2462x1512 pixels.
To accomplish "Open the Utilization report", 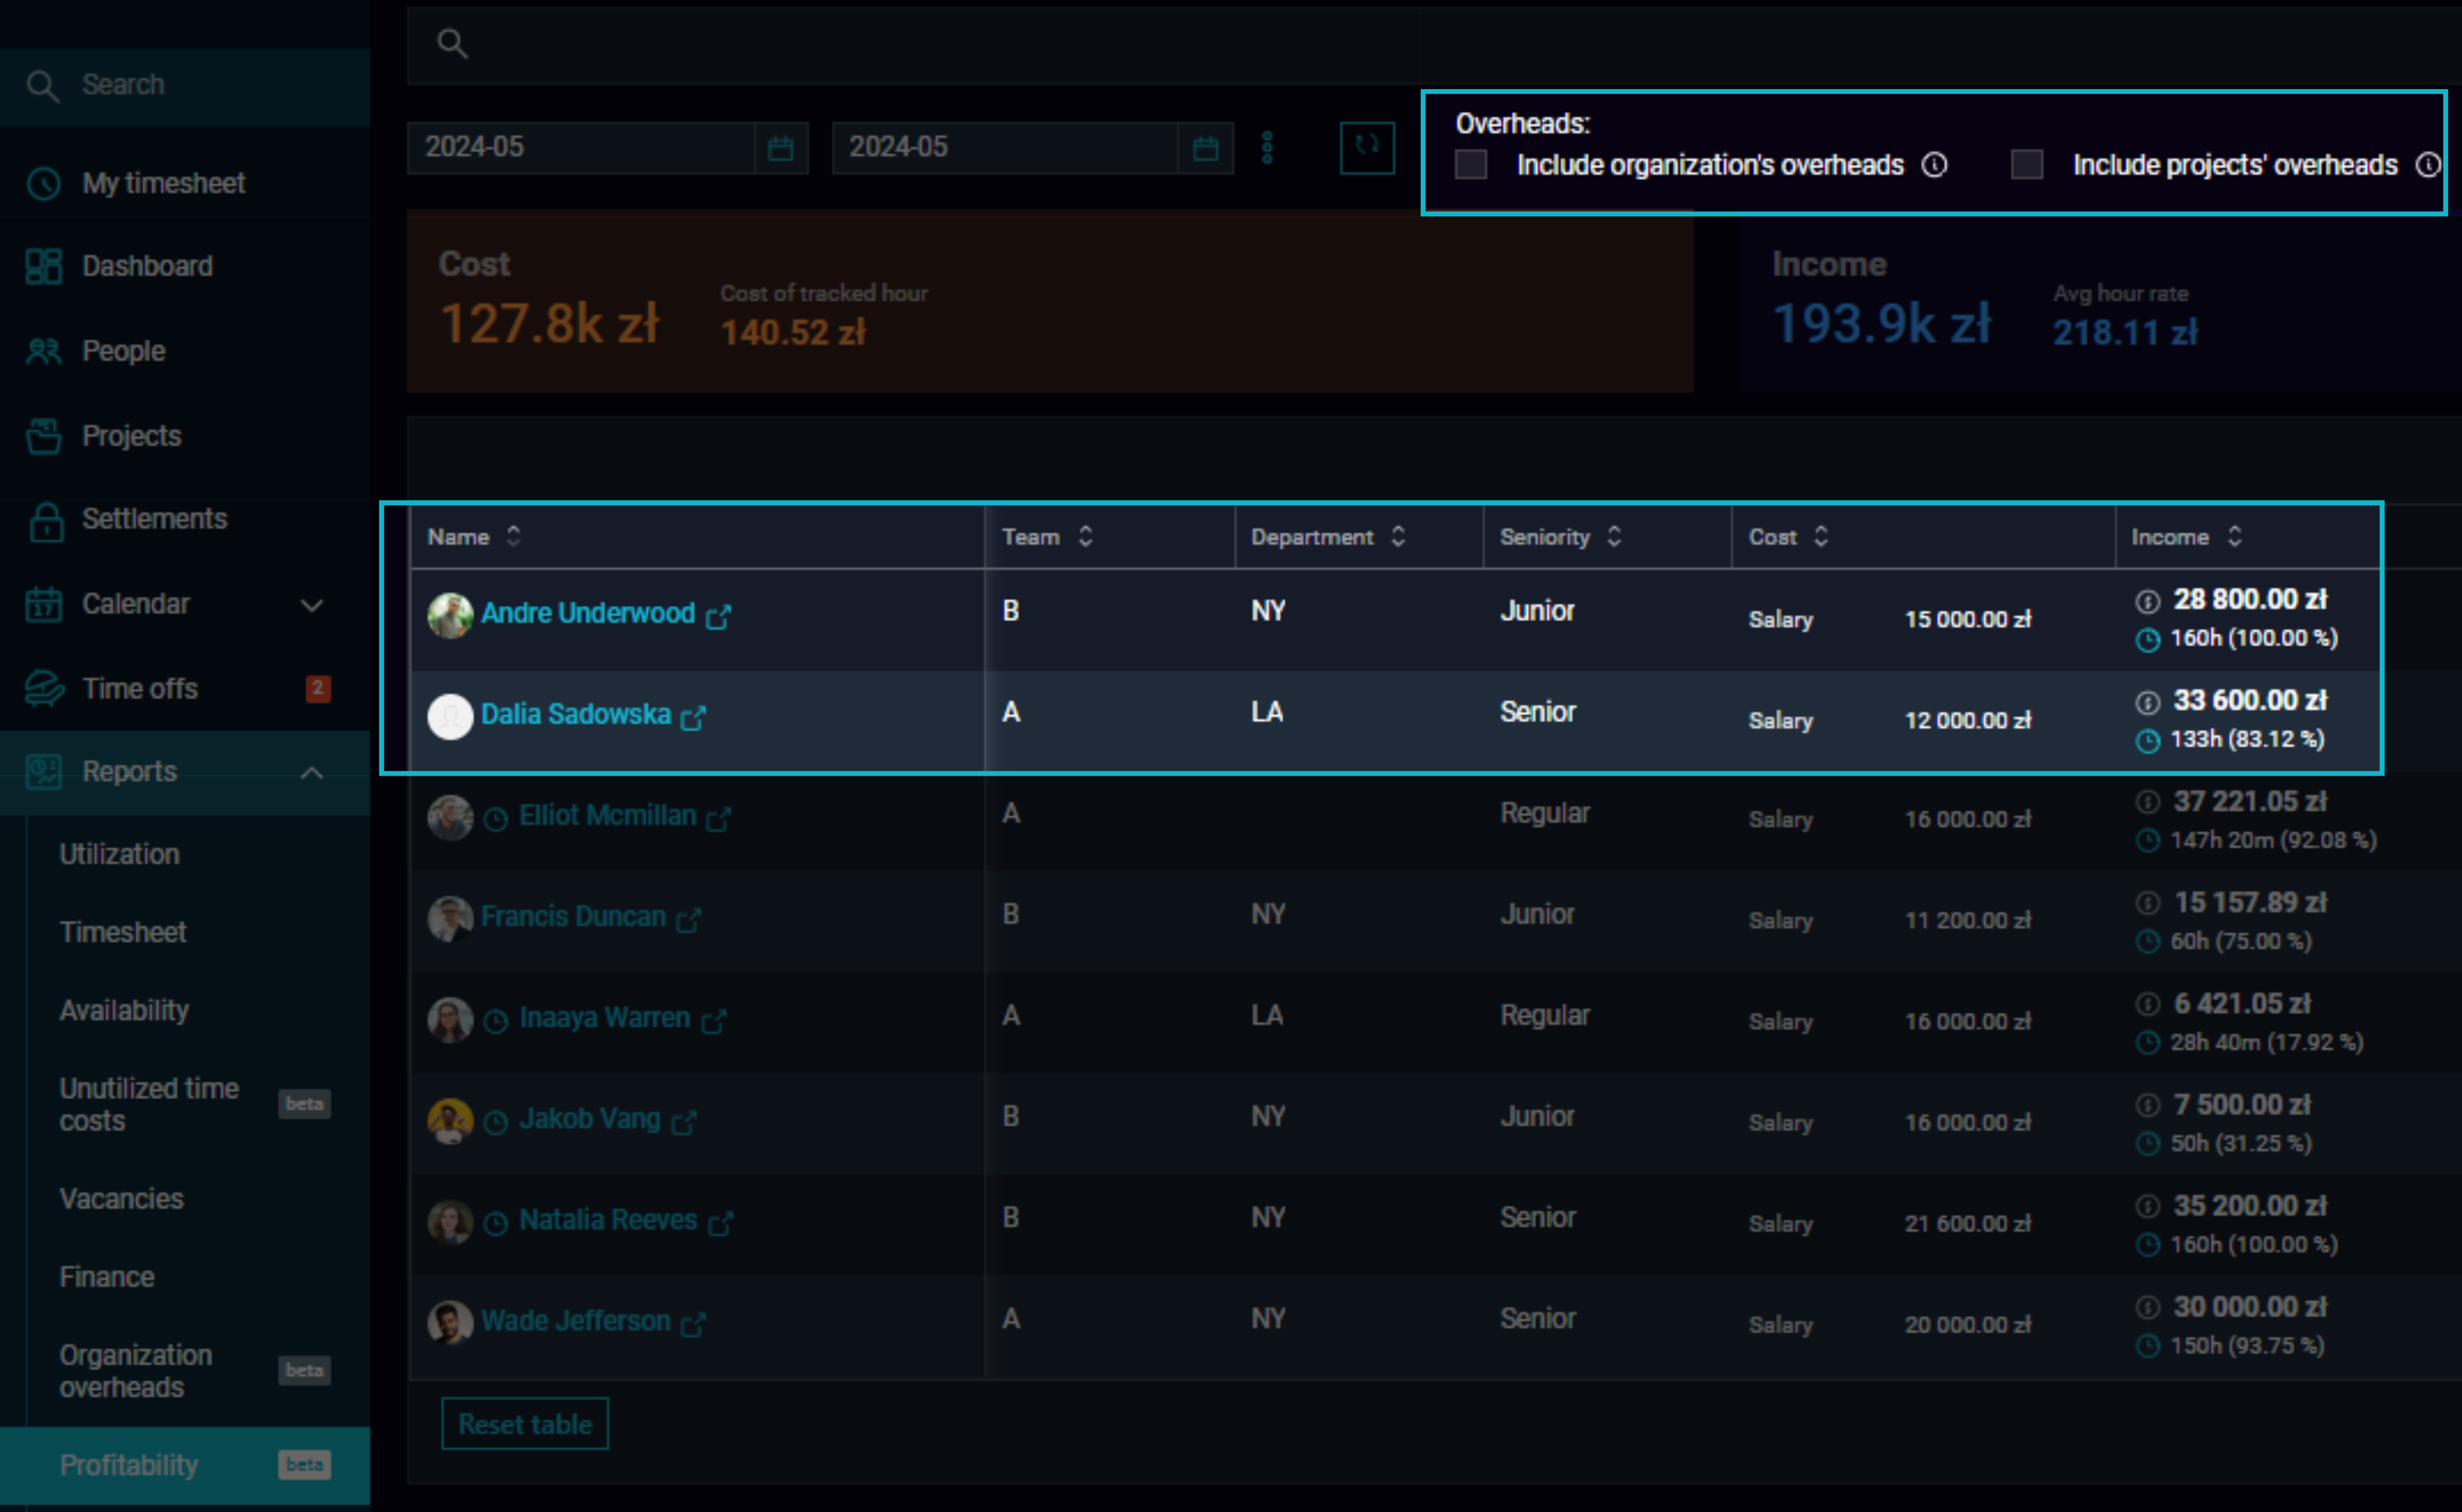I will [x=120, y=855].
